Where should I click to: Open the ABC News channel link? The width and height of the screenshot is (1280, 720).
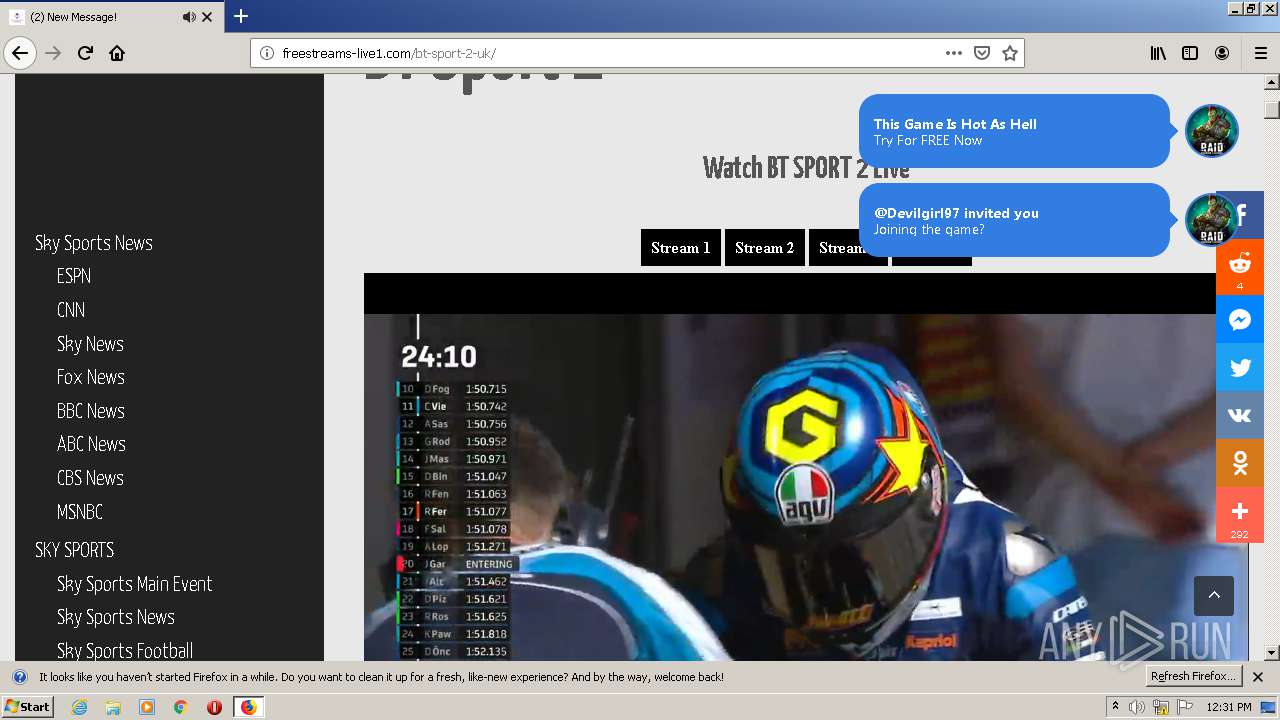tap(91, 444)
